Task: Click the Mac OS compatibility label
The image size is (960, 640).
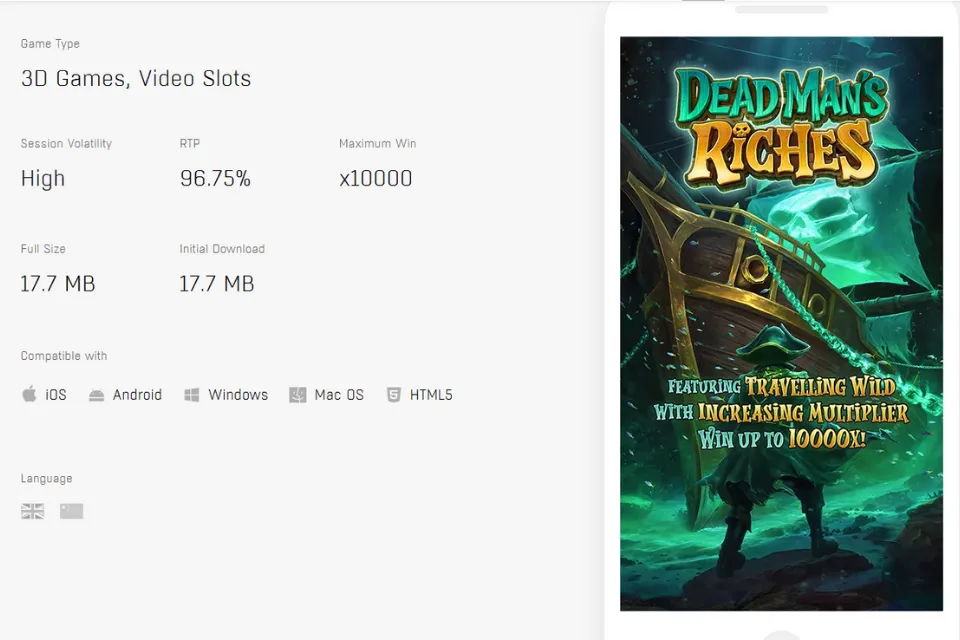Action: (x=339, y=395)
